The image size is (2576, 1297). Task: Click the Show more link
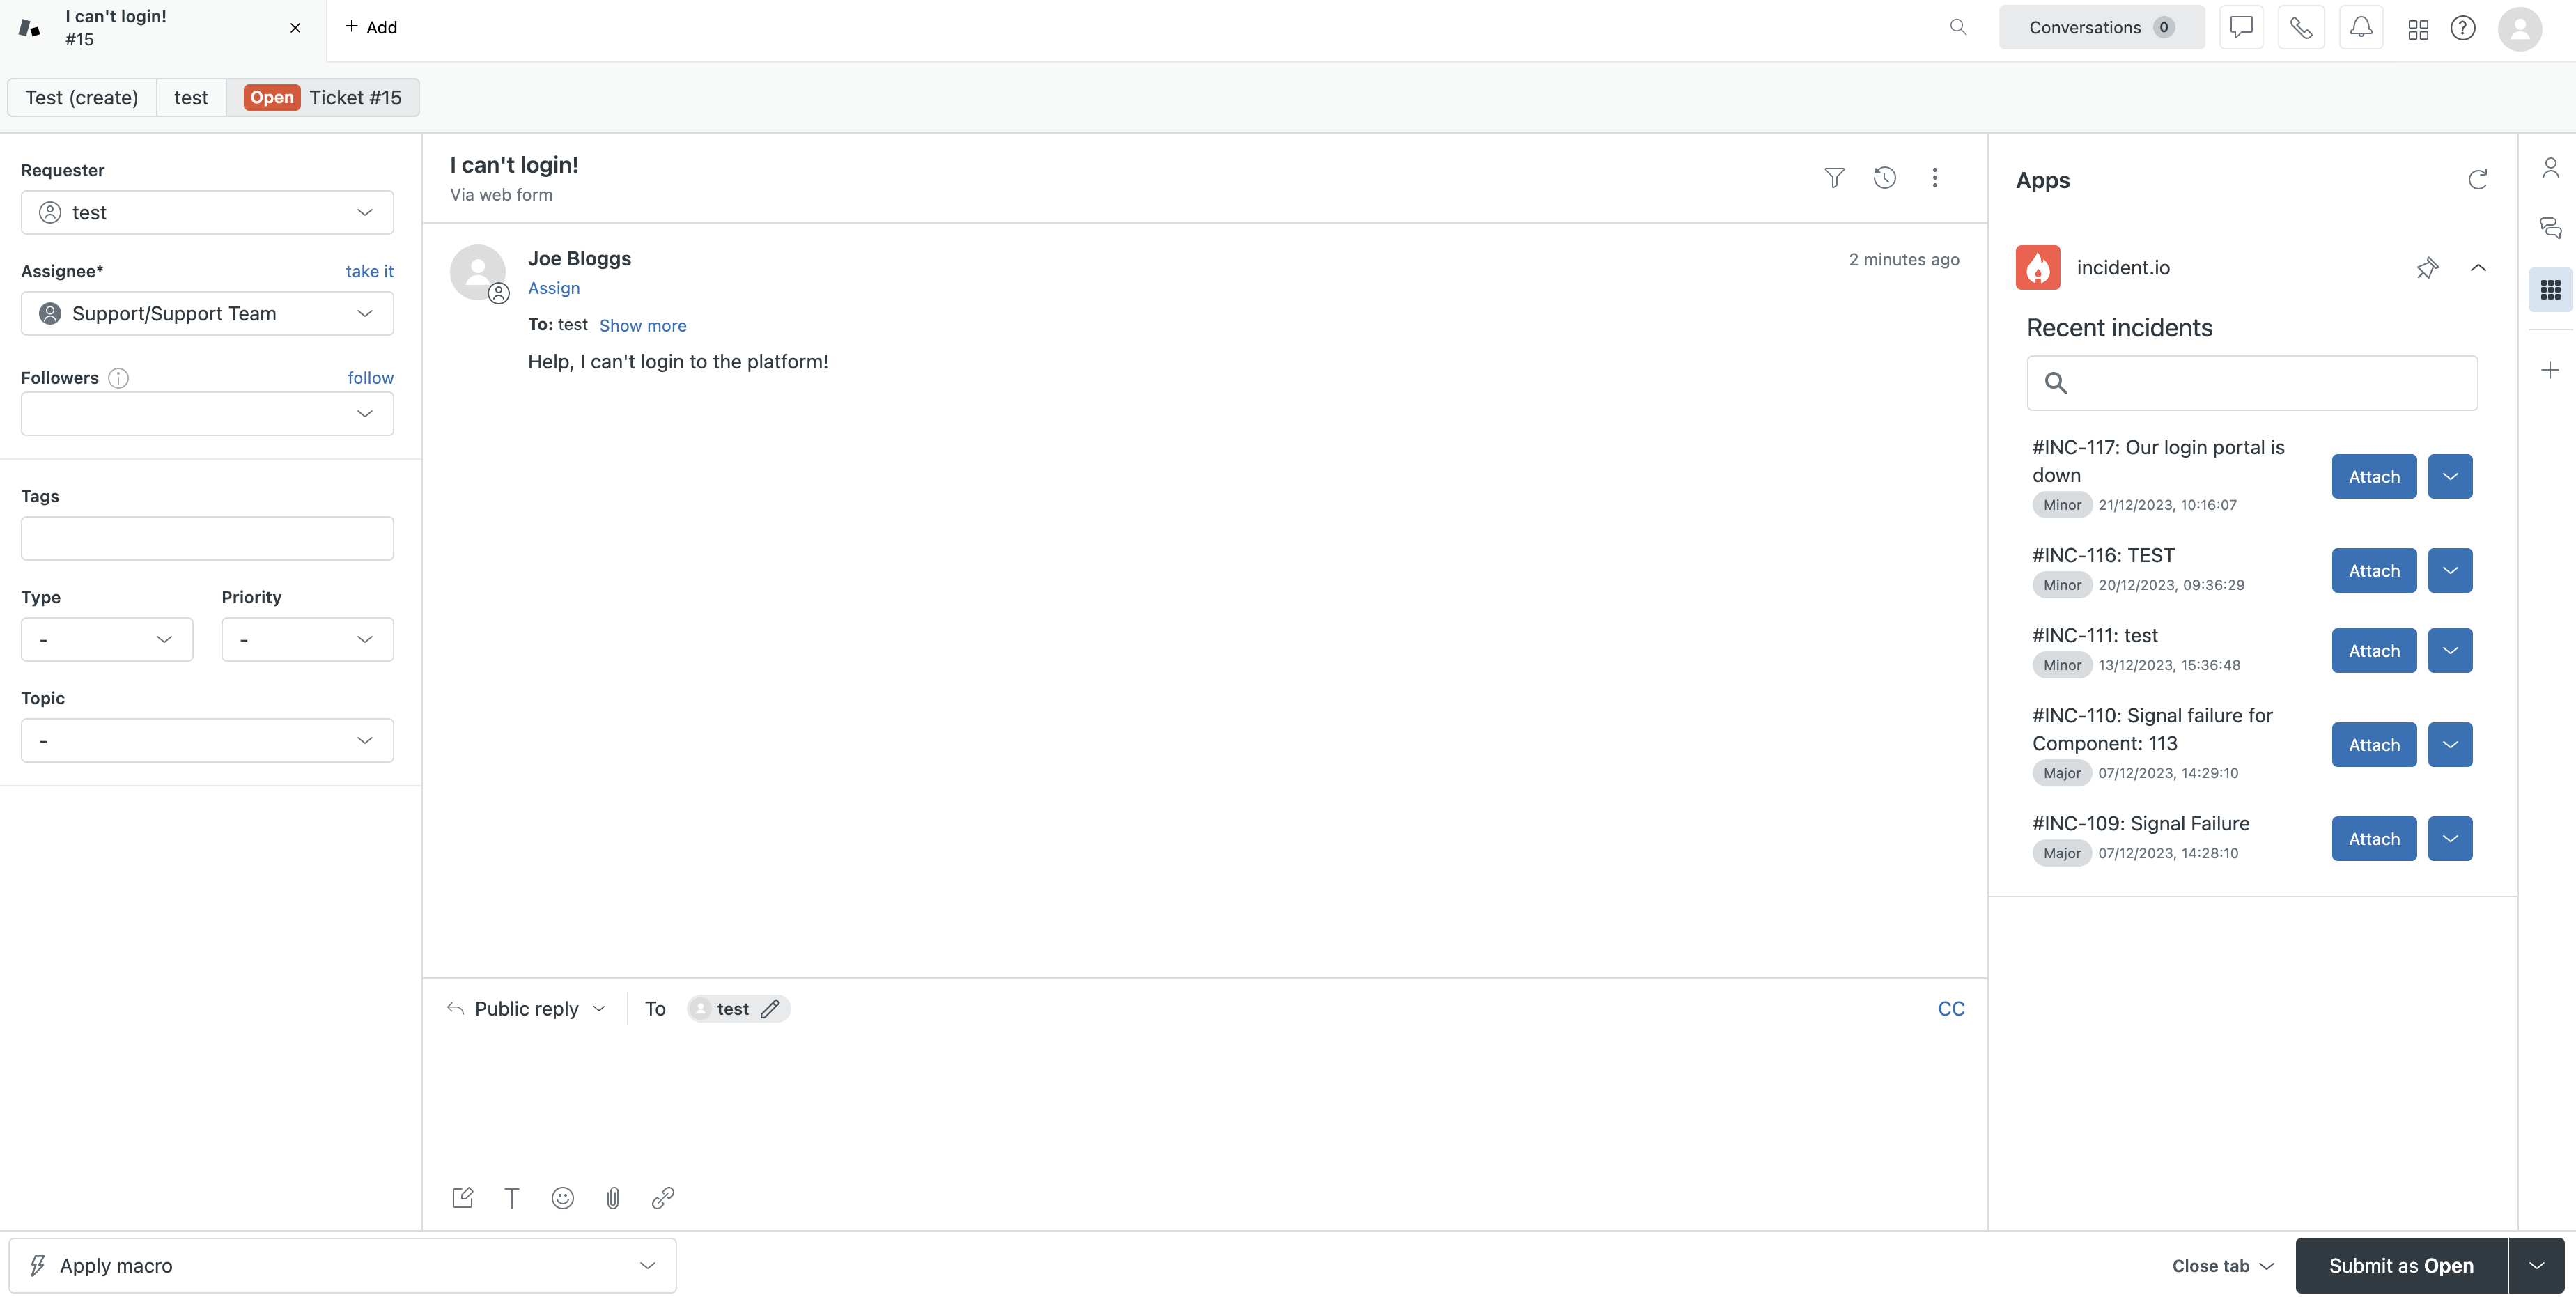click(642, 325)
